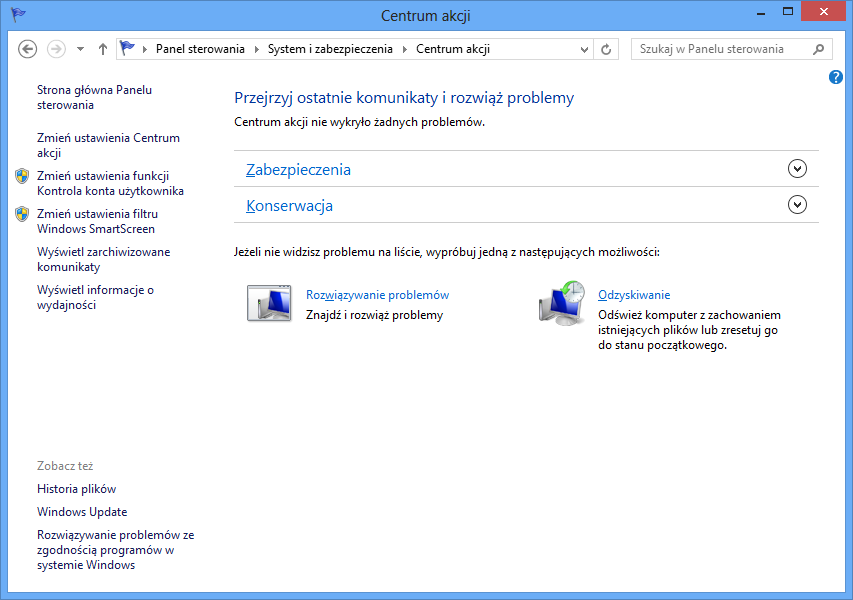Image resolution: width=853 pixels, height=600 pixels.
Task: Click the Rozwiązywanie problemów monitor icon
Action: click(x=269, y=303)
